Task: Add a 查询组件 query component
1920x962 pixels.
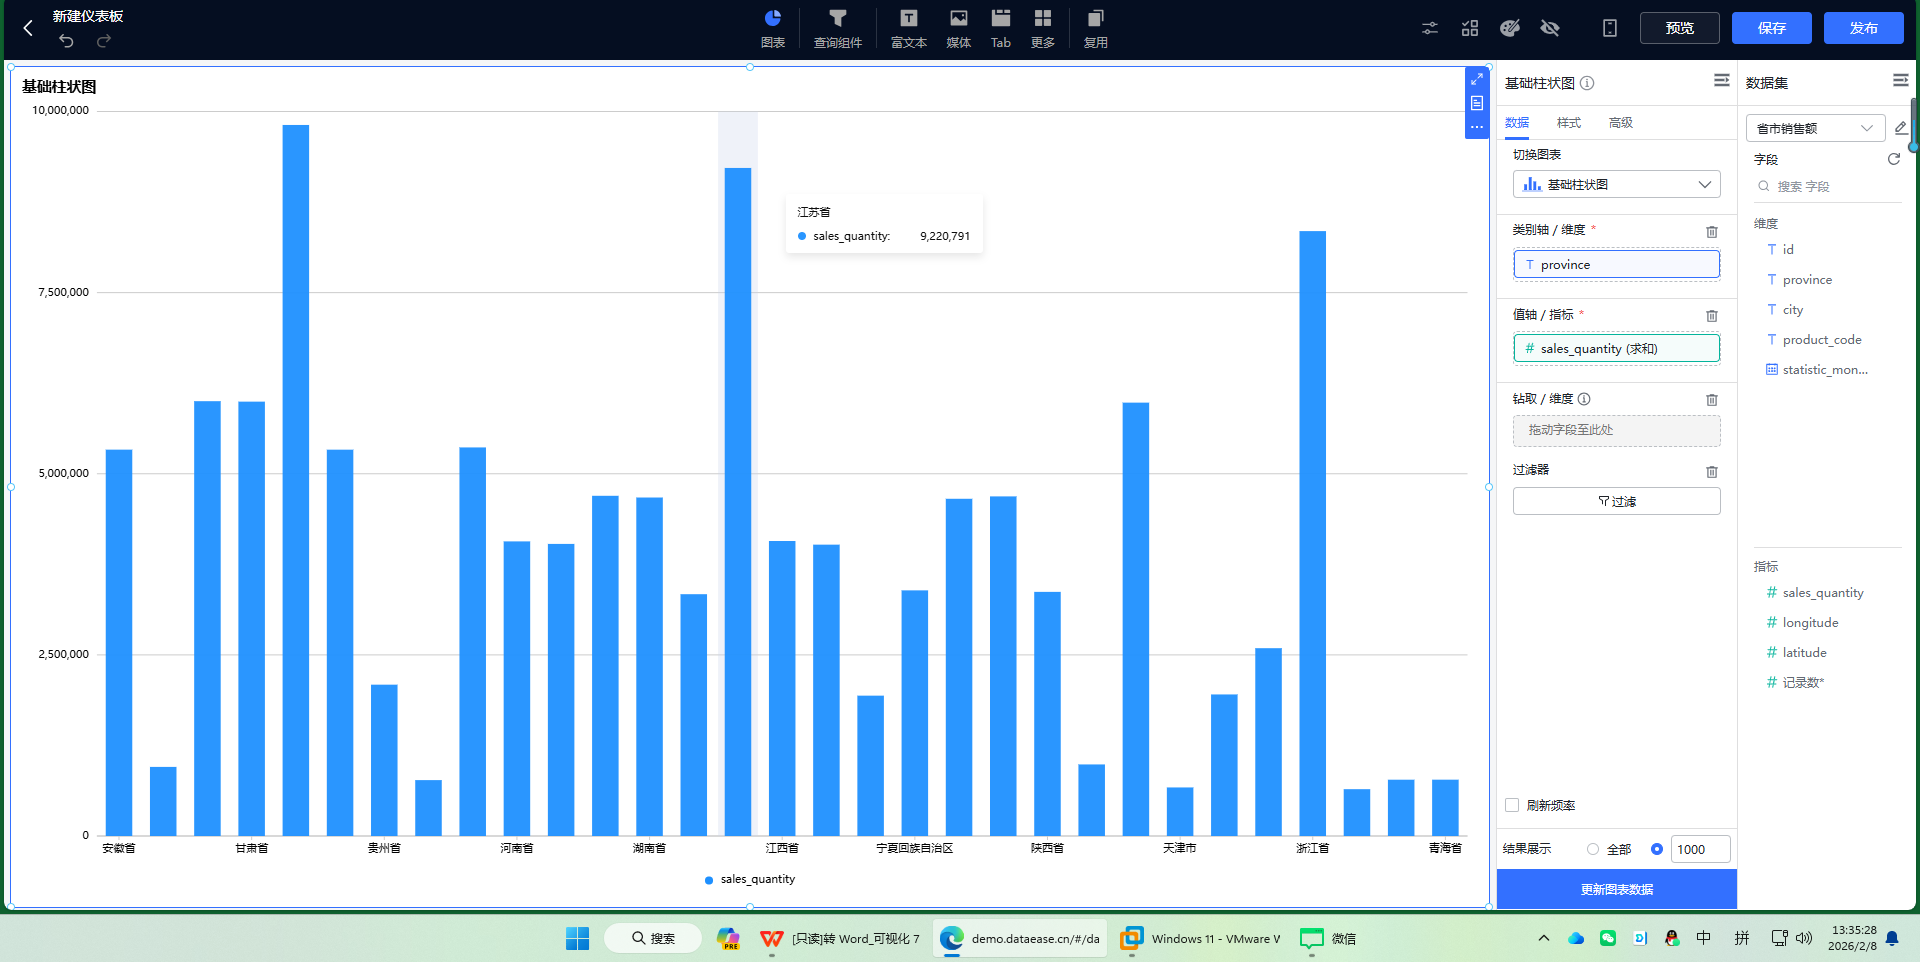Action: click(838, 28)
